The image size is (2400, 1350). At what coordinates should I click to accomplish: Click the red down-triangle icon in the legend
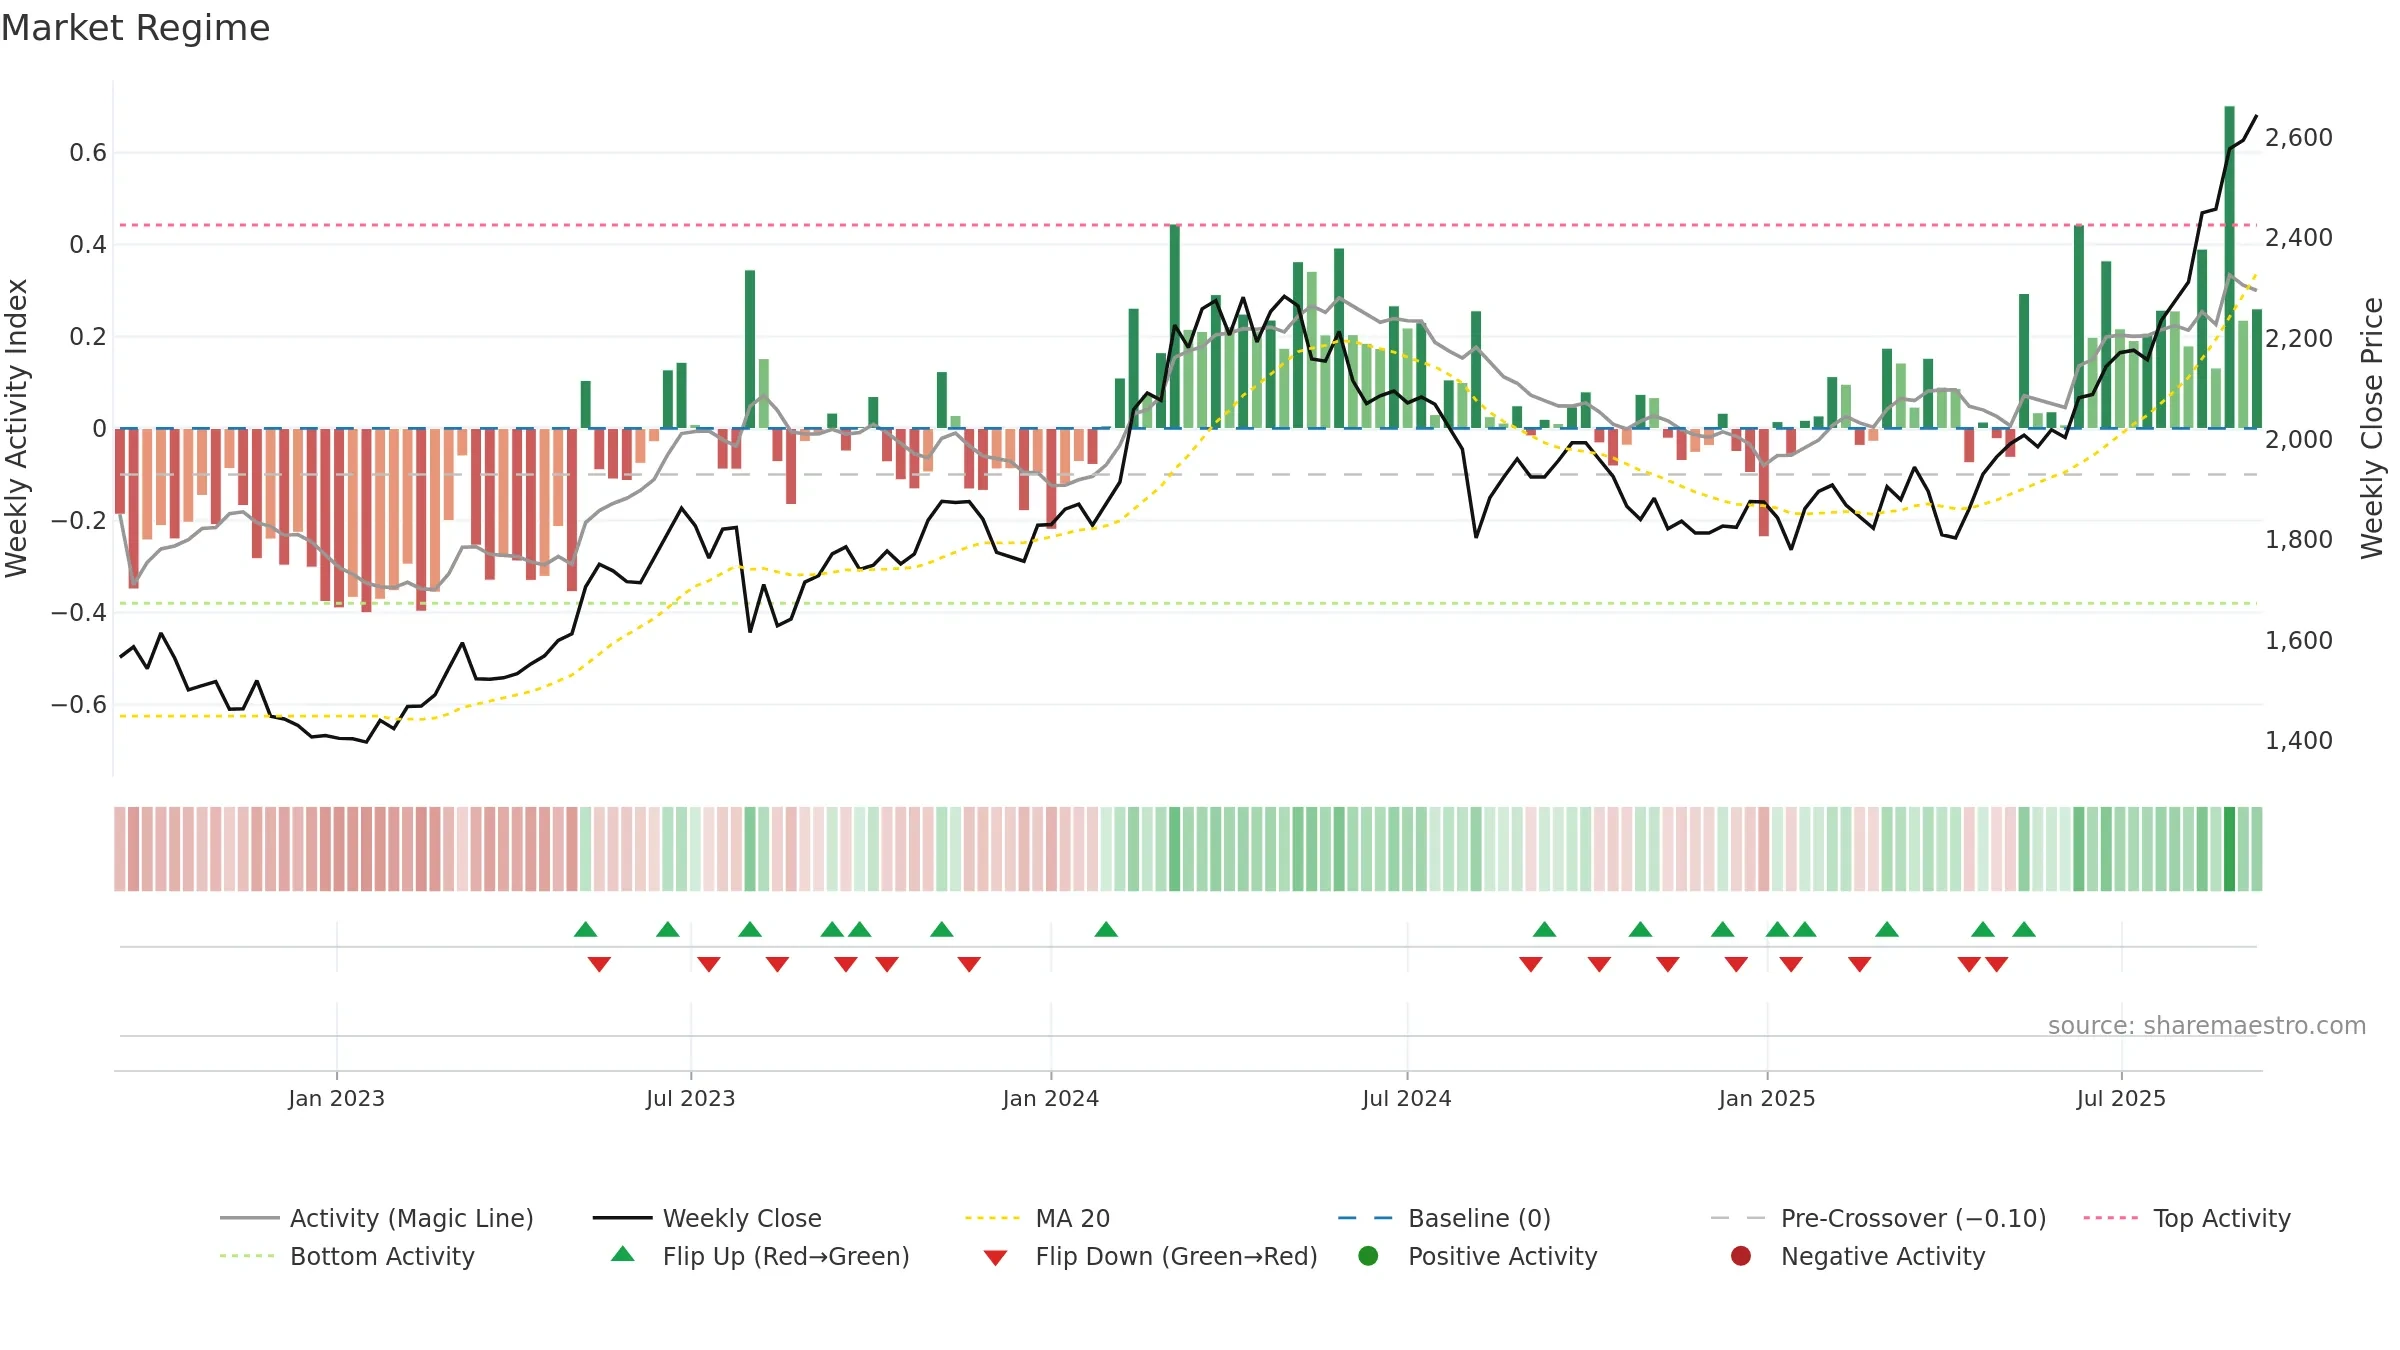point(995,1257)
